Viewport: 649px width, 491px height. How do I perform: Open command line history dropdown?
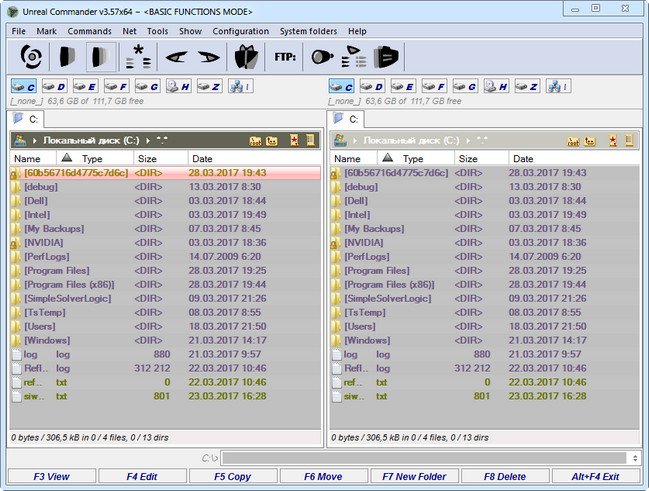point(635,458)
